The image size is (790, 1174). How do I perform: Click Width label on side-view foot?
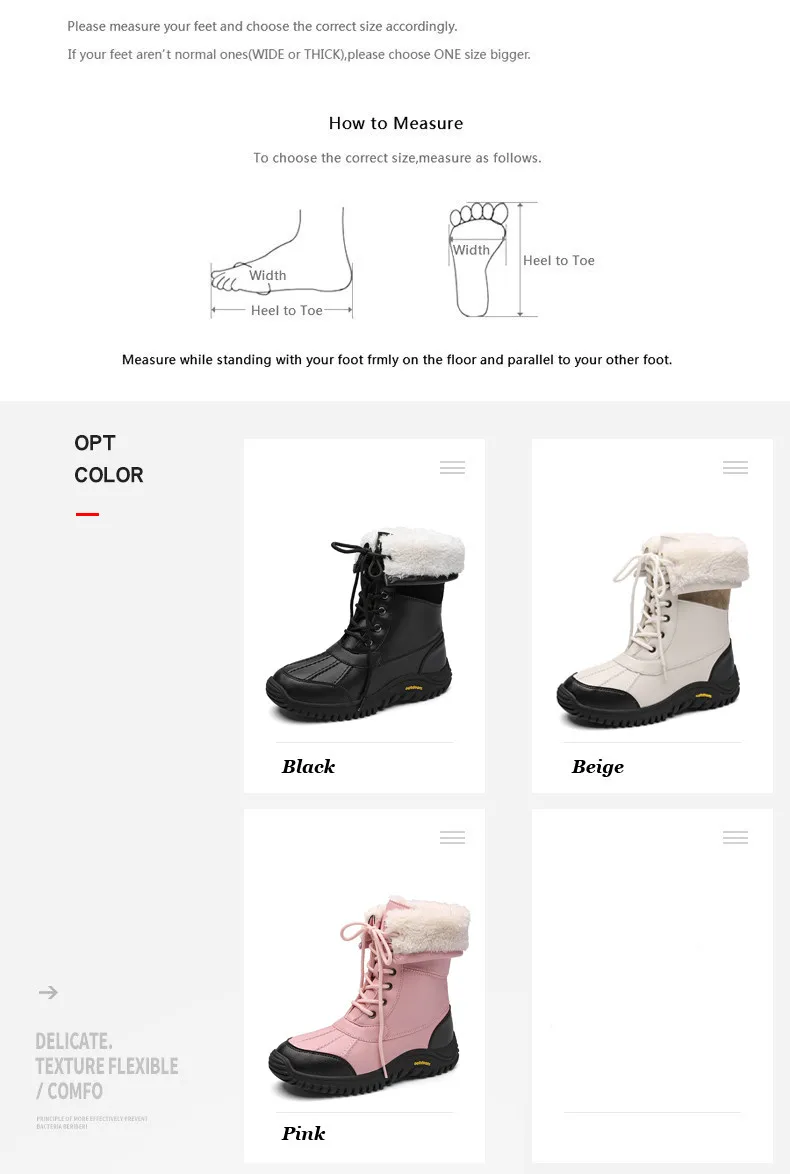pyautogui.click(x=267, y=276)
